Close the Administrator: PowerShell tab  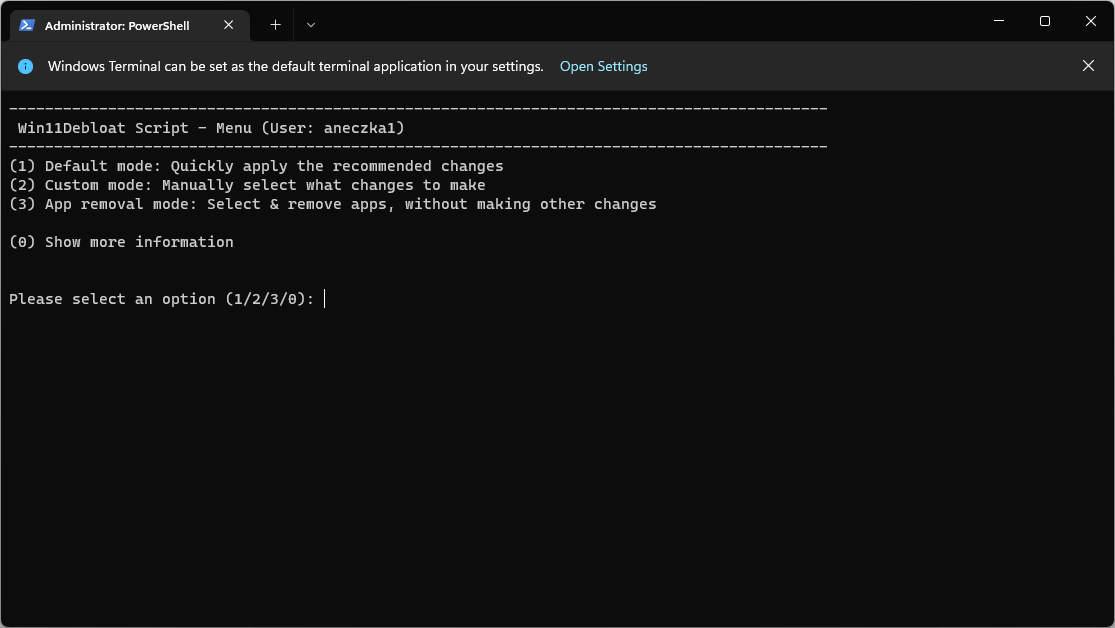[228, 25]
